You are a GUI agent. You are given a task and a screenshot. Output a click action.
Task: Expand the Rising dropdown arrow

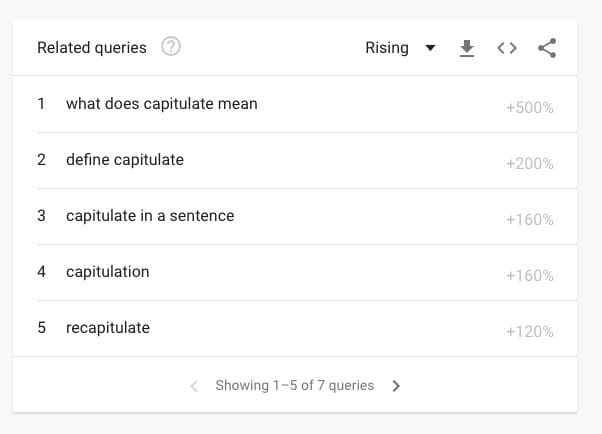[430, 48]
